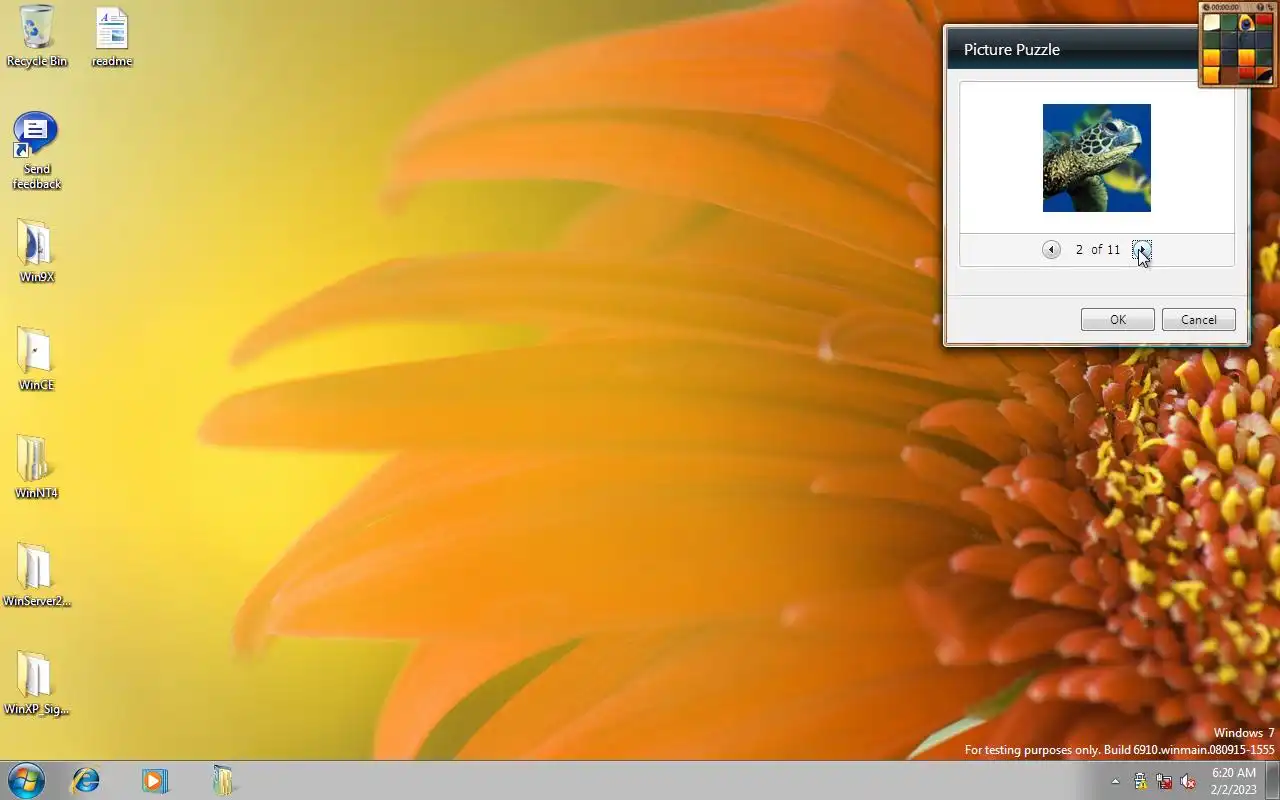1280x800 pixels.
Task: Show the next puzzle picture
Action: coord(1141,250)
